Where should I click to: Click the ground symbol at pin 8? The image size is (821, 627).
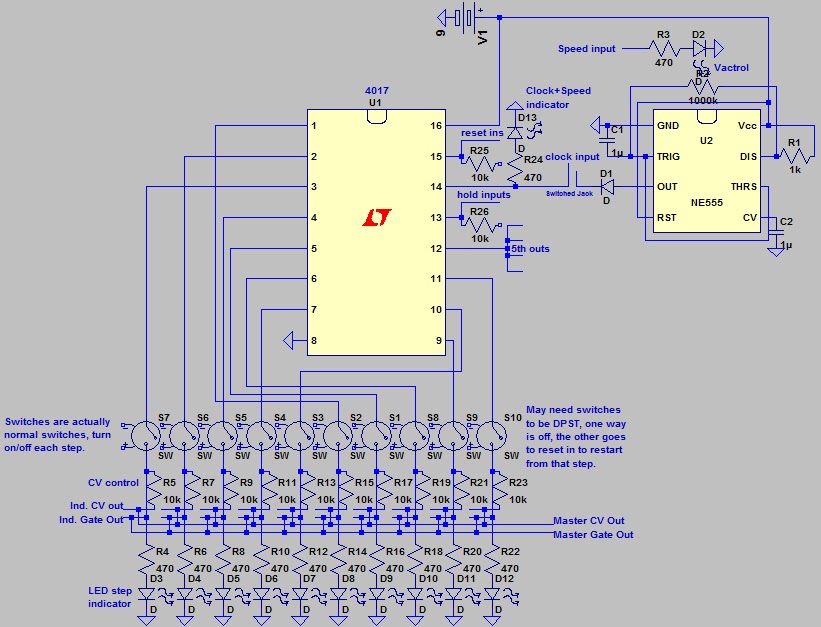coord(289,340)
